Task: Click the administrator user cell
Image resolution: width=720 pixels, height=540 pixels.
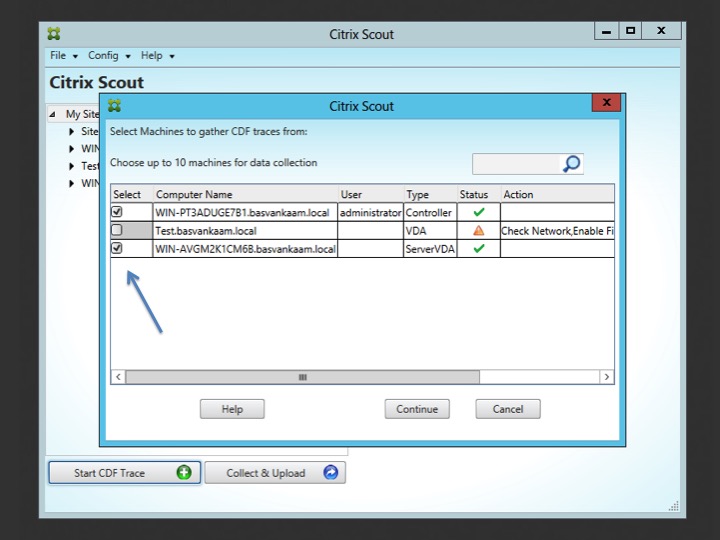Action: pyautogui.click(x=371, y=213)
